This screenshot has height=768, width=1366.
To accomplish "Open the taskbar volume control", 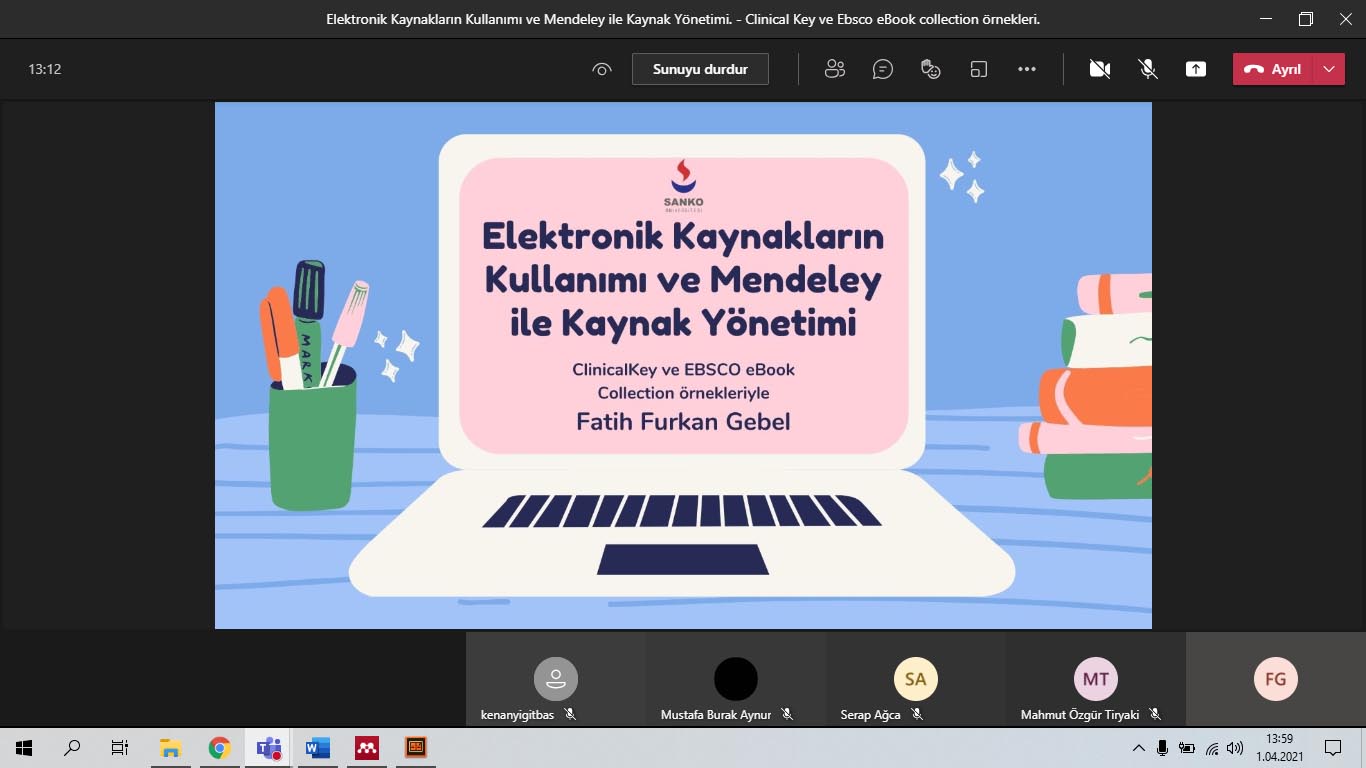I will tap(1235, 747).
